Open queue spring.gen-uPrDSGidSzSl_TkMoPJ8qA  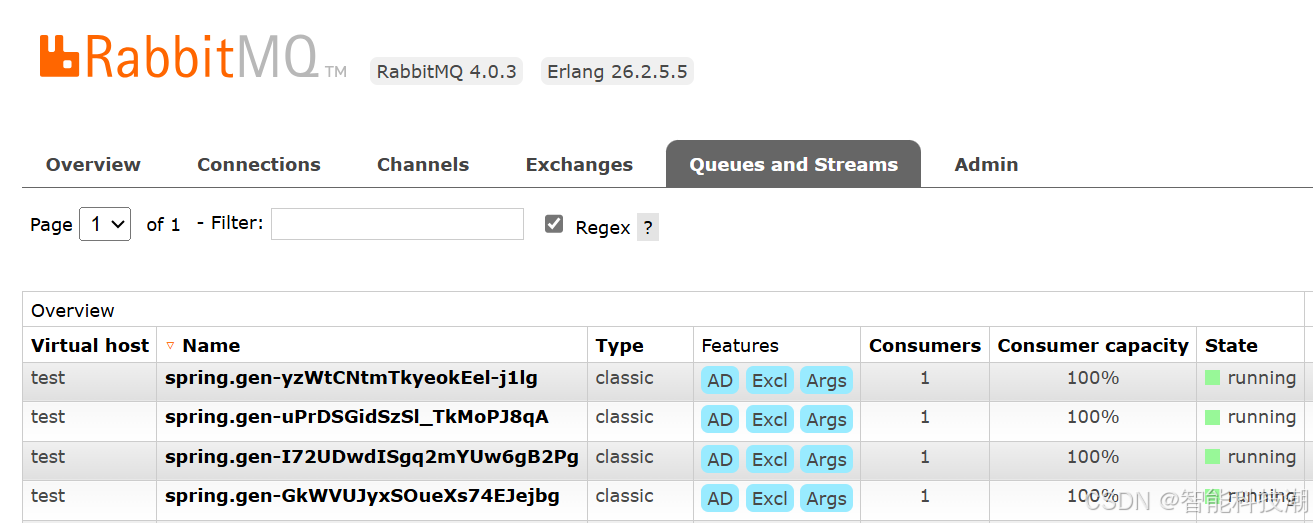tap(357, 417)
